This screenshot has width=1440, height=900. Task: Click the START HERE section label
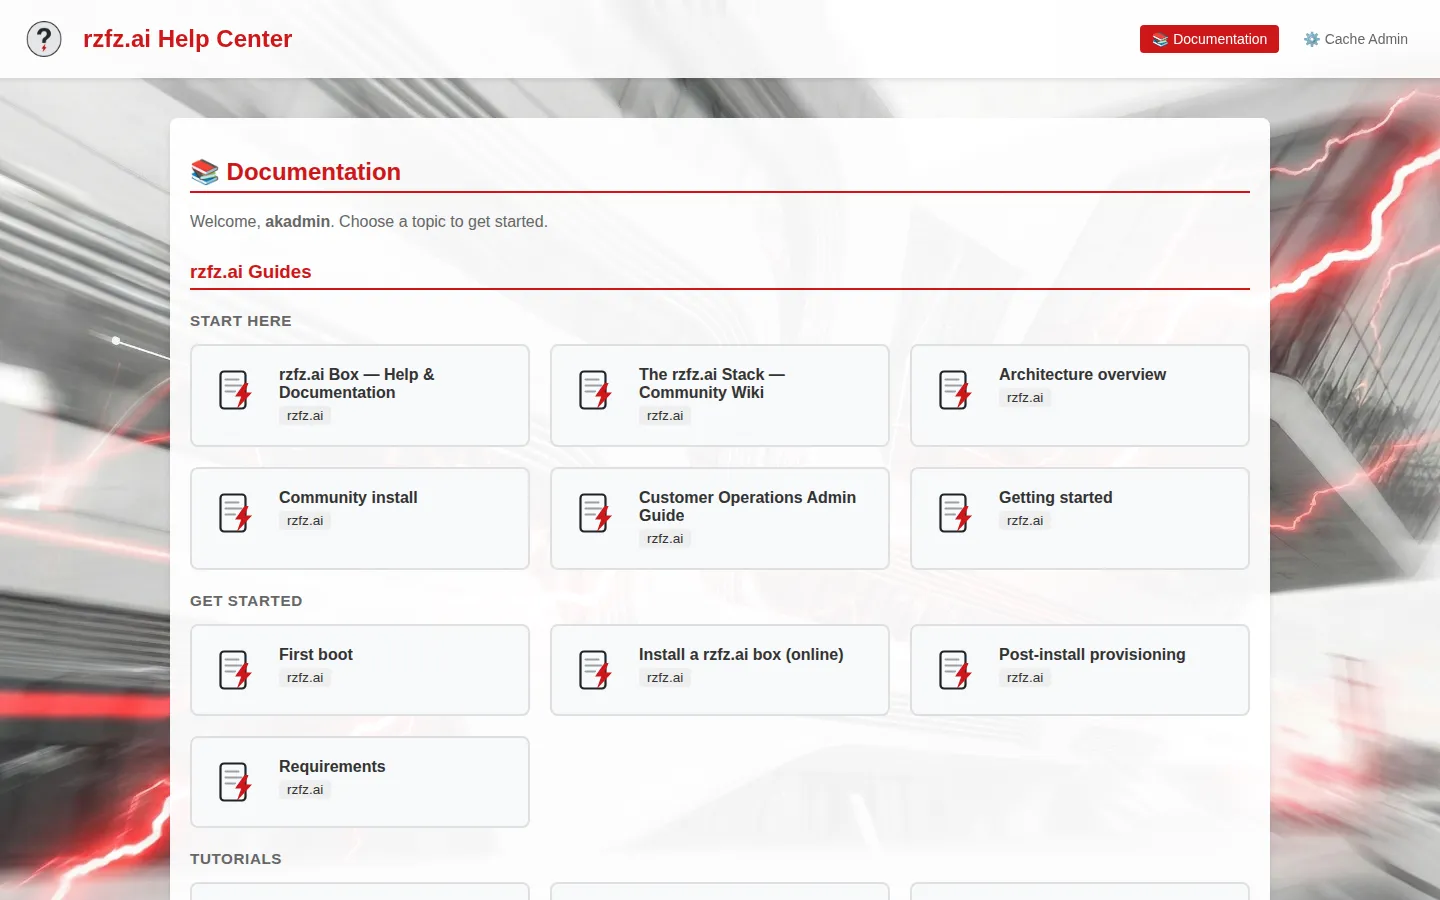tap(241, 321)
